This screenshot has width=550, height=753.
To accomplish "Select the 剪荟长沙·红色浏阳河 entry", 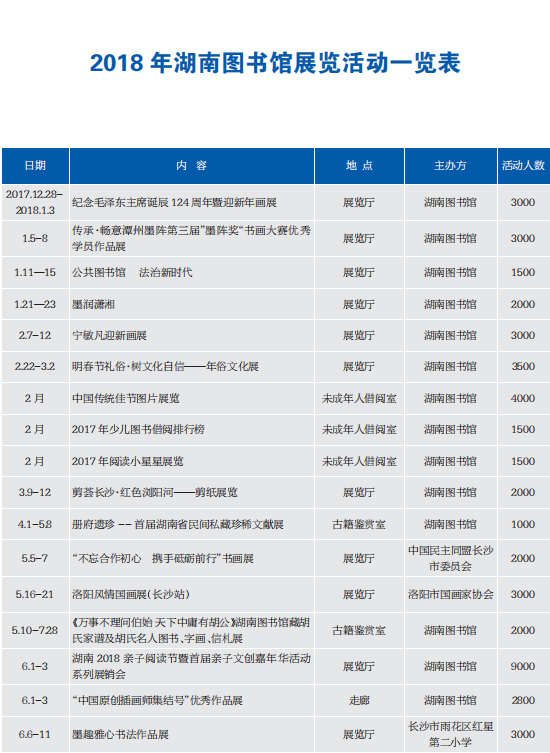I will coord(155,493).
